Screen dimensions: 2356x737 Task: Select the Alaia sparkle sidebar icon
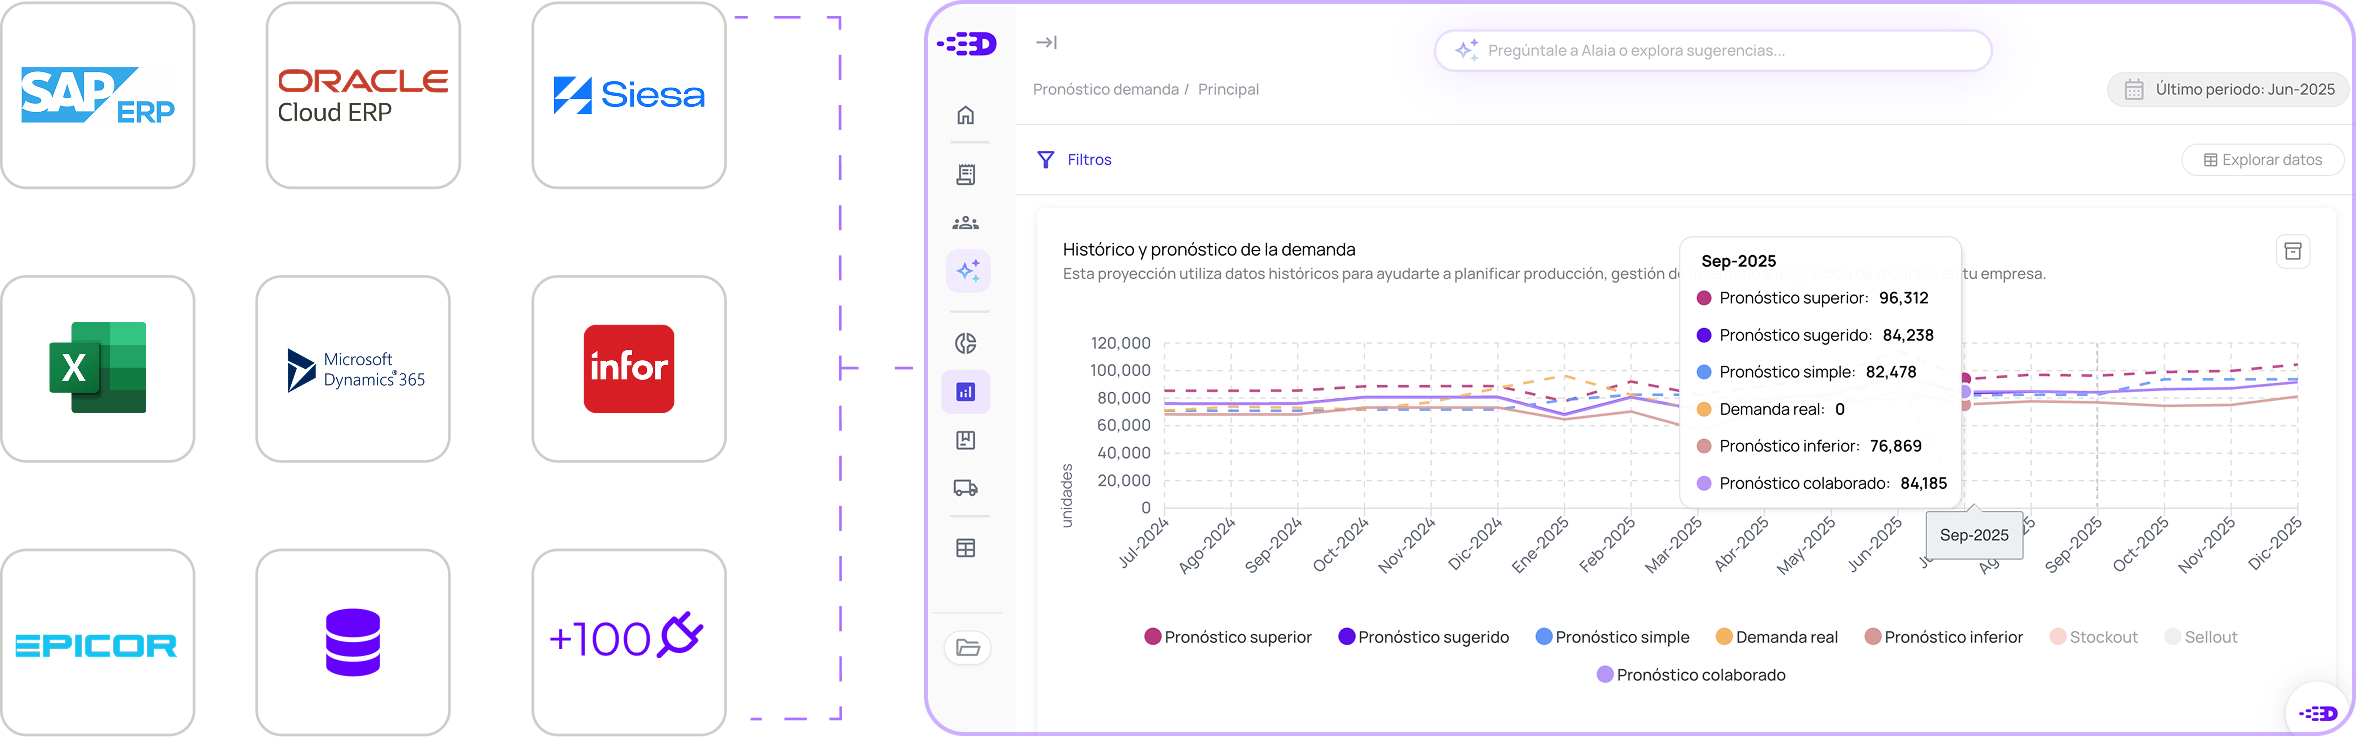[x=968, y=271]
